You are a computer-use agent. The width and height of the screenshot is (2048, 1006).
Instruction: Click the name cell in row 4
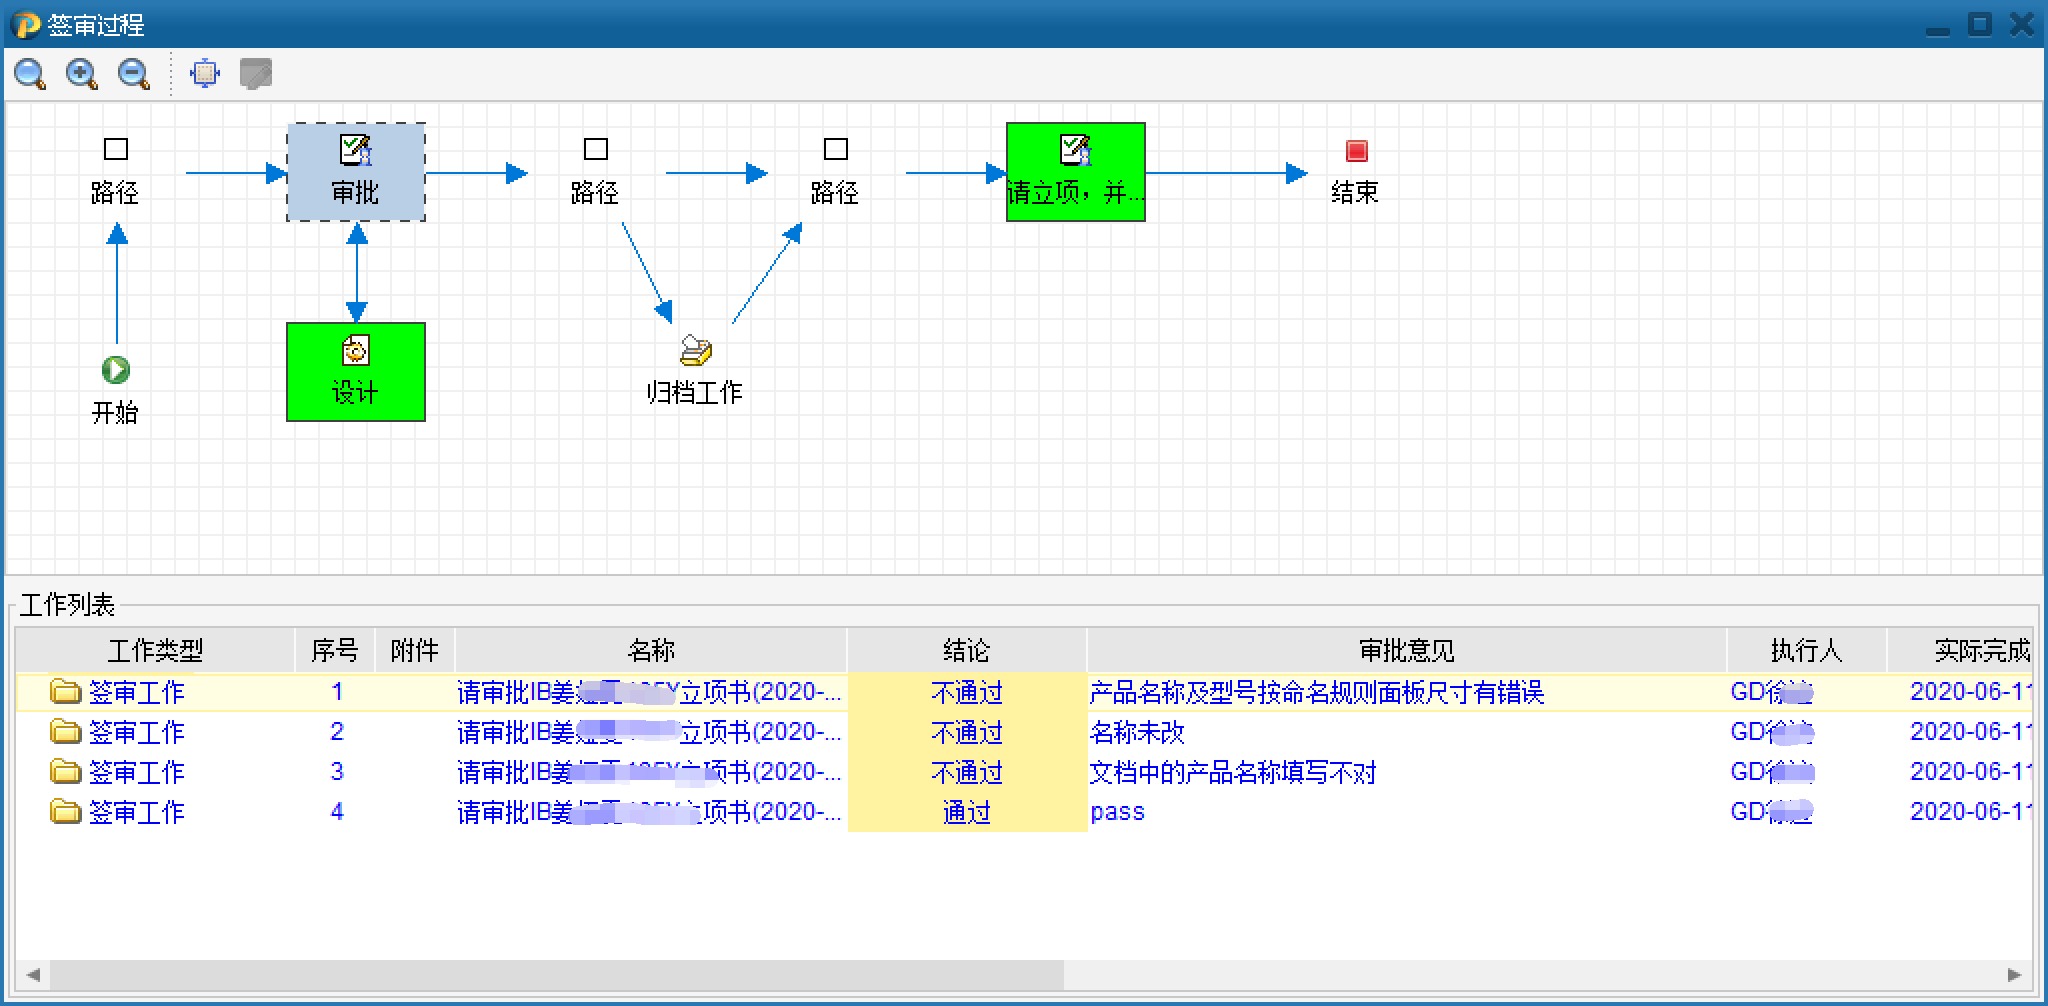[650, 812]
